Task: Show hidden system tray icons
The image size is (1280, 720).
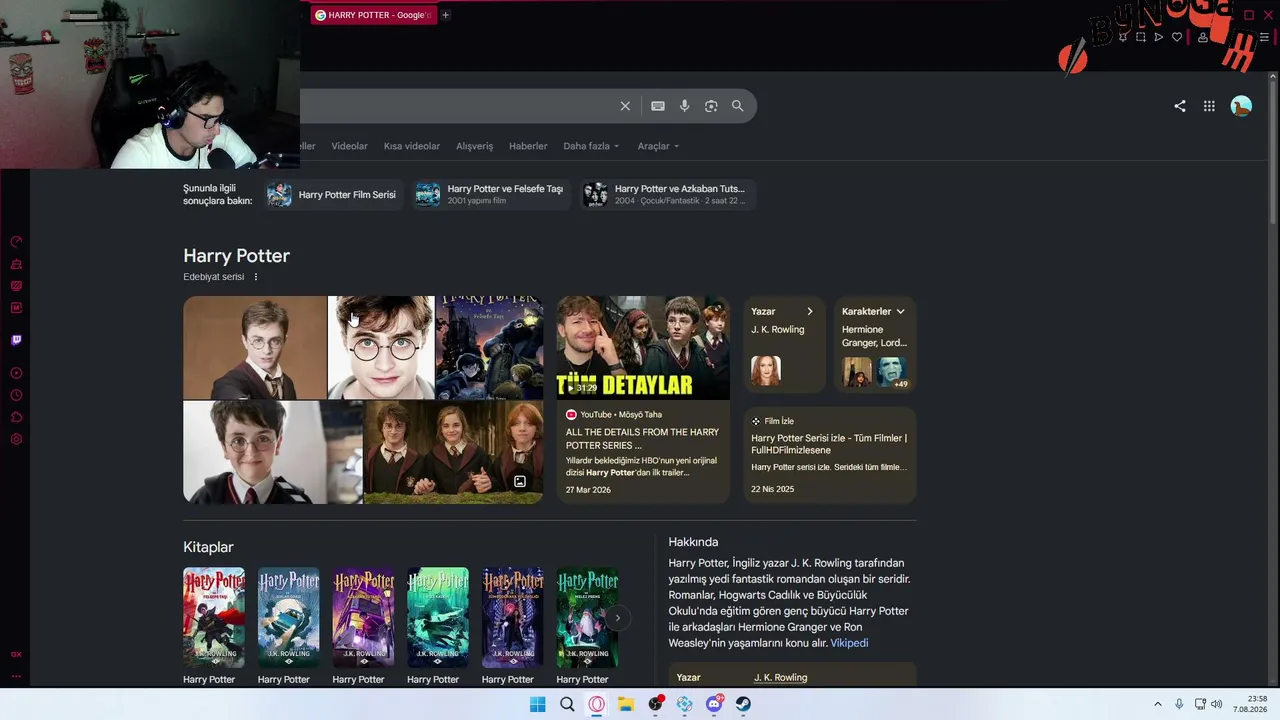Action: click(1158, 704)
